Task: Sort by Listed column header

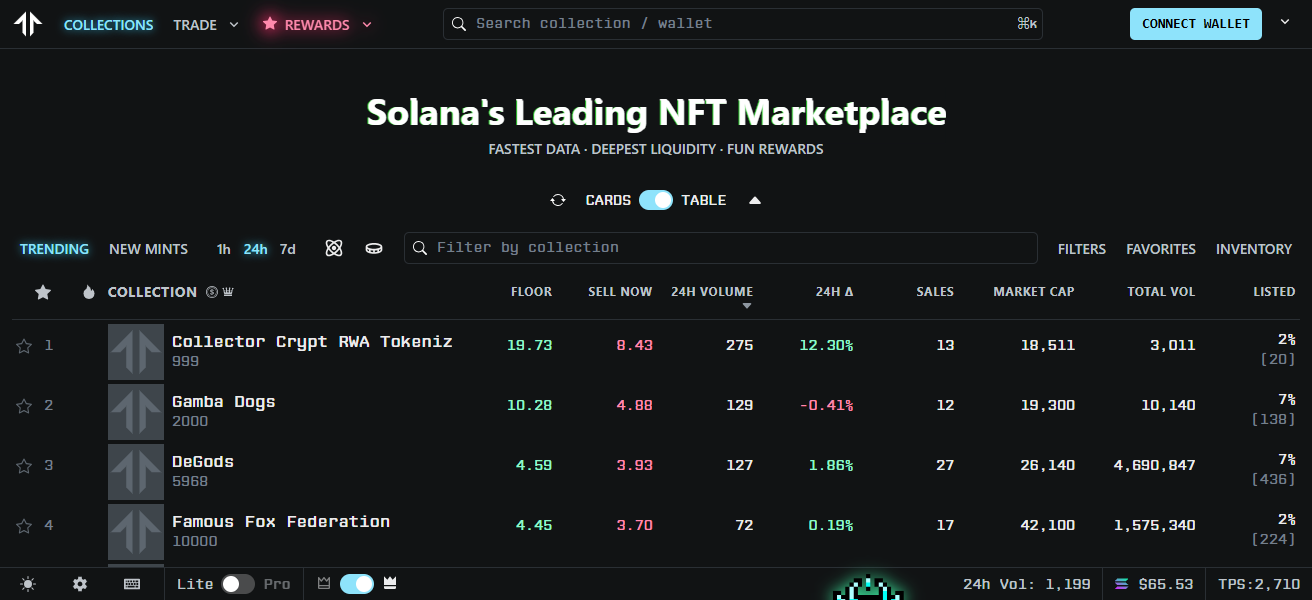Action: click(x=1274, y=292)
